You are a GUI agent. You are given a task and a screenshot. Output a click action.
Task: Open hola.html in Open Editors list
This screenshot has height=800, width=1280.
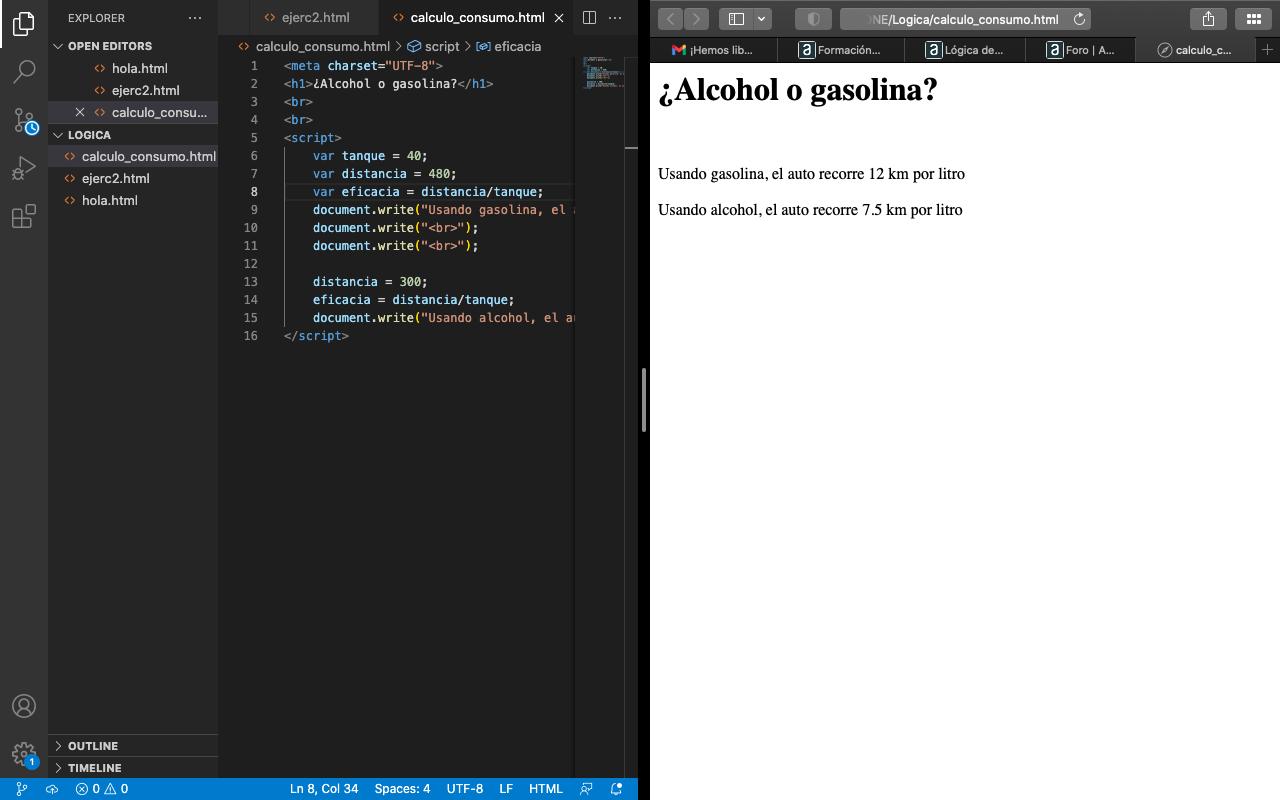(133, 68)
